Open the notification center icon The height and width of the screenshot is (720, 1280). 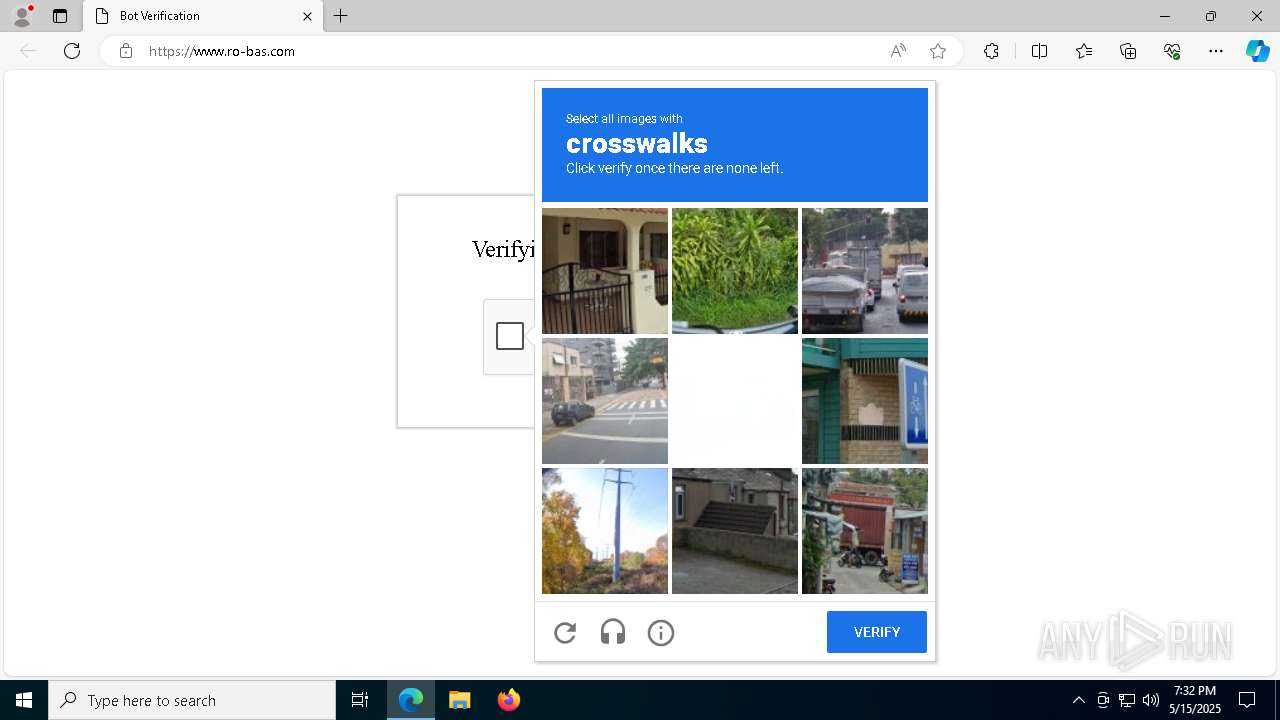tap(1247, 700)
